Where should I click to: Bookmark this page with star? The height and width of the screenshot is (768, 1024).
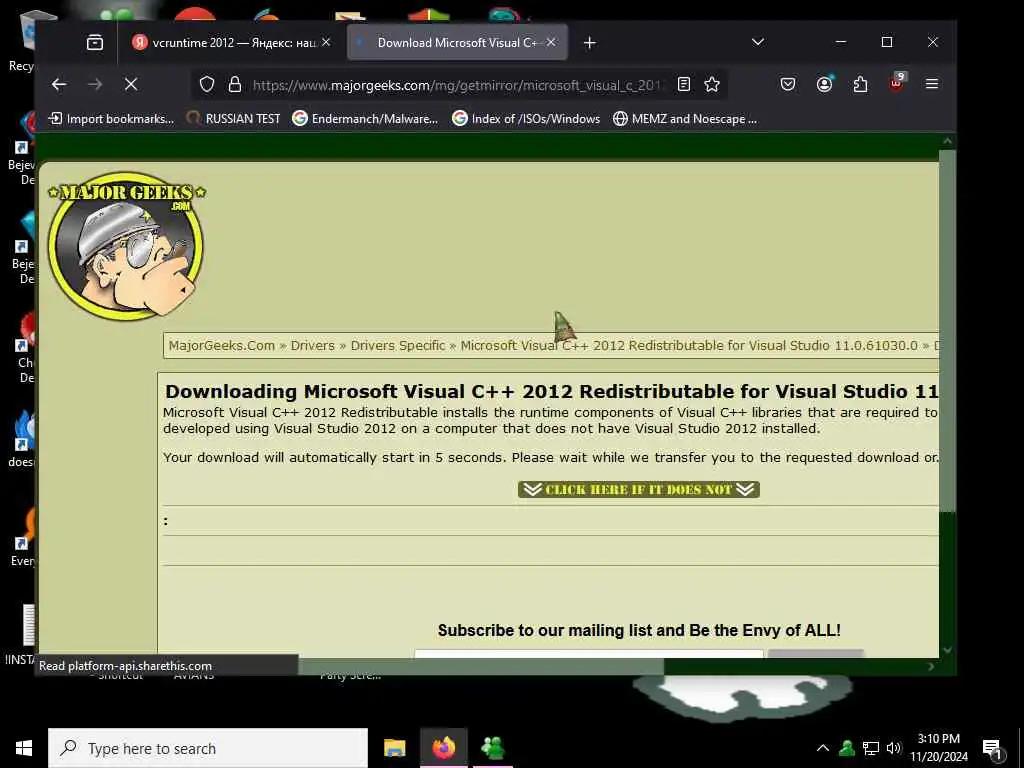tap(712, 84)
